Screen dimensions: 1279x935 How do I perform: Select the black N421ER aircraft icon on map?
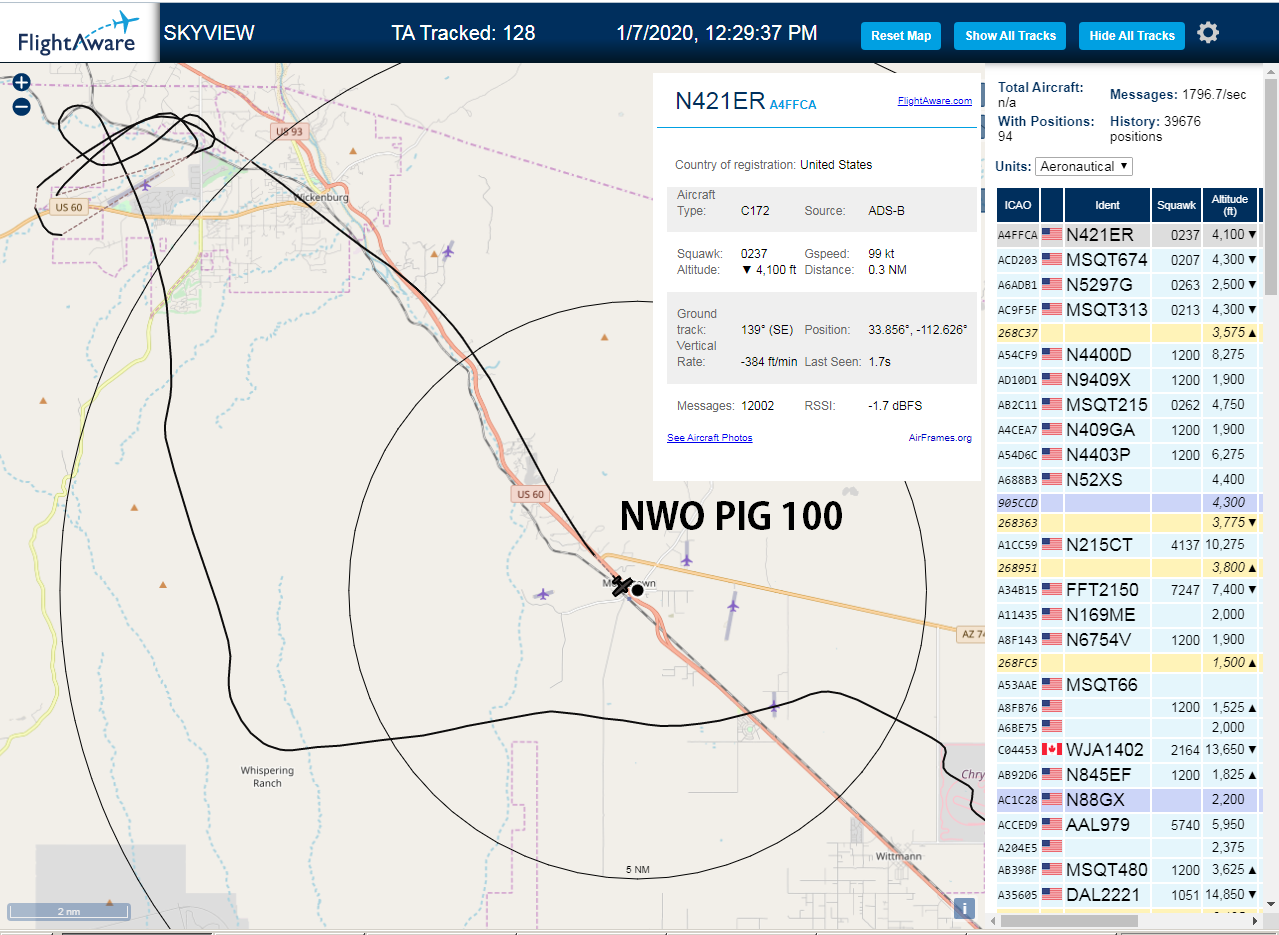[622, 586]
